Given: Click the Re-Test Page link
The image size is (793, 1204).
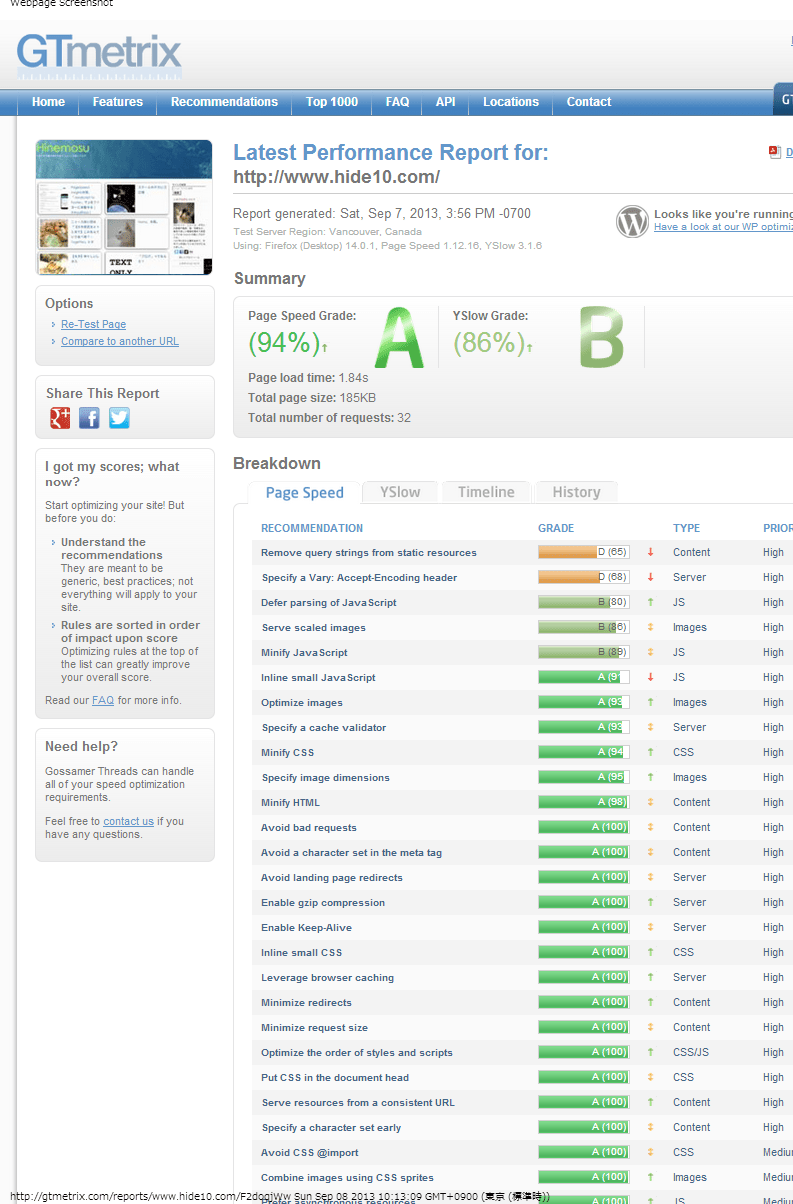Looking at the screenshot, I should click(93, 324).
